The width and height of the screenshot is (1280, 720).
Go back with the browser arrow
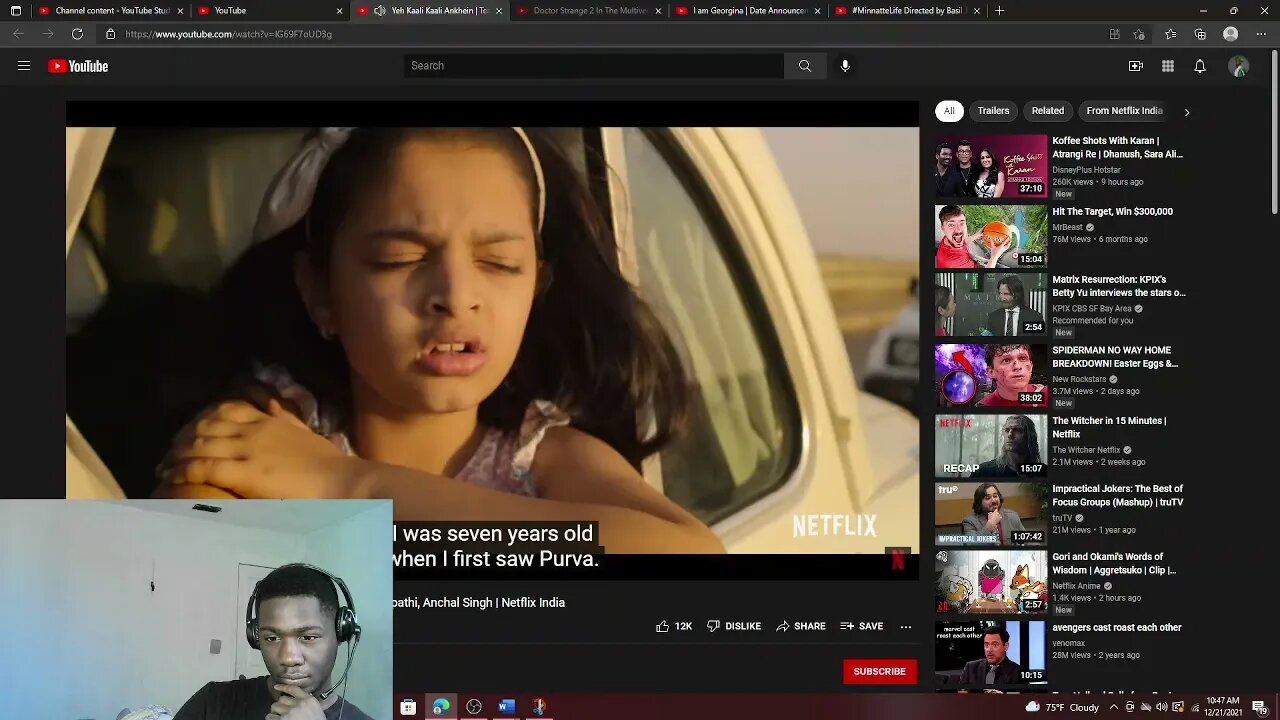pyautogui.click(x=18, y=34)
